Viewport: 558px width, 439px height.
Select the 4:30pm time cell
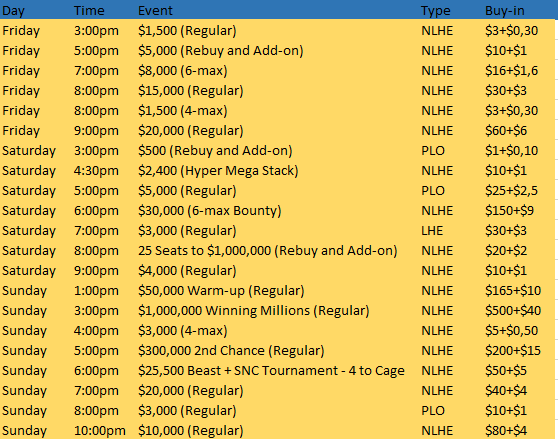(x=96, y=170)
